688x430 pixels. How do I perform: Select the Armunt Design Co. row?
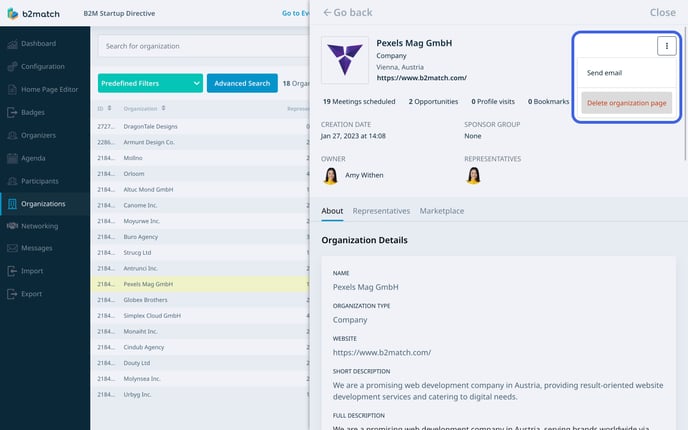pyautogui.click(x=200, y=142)
